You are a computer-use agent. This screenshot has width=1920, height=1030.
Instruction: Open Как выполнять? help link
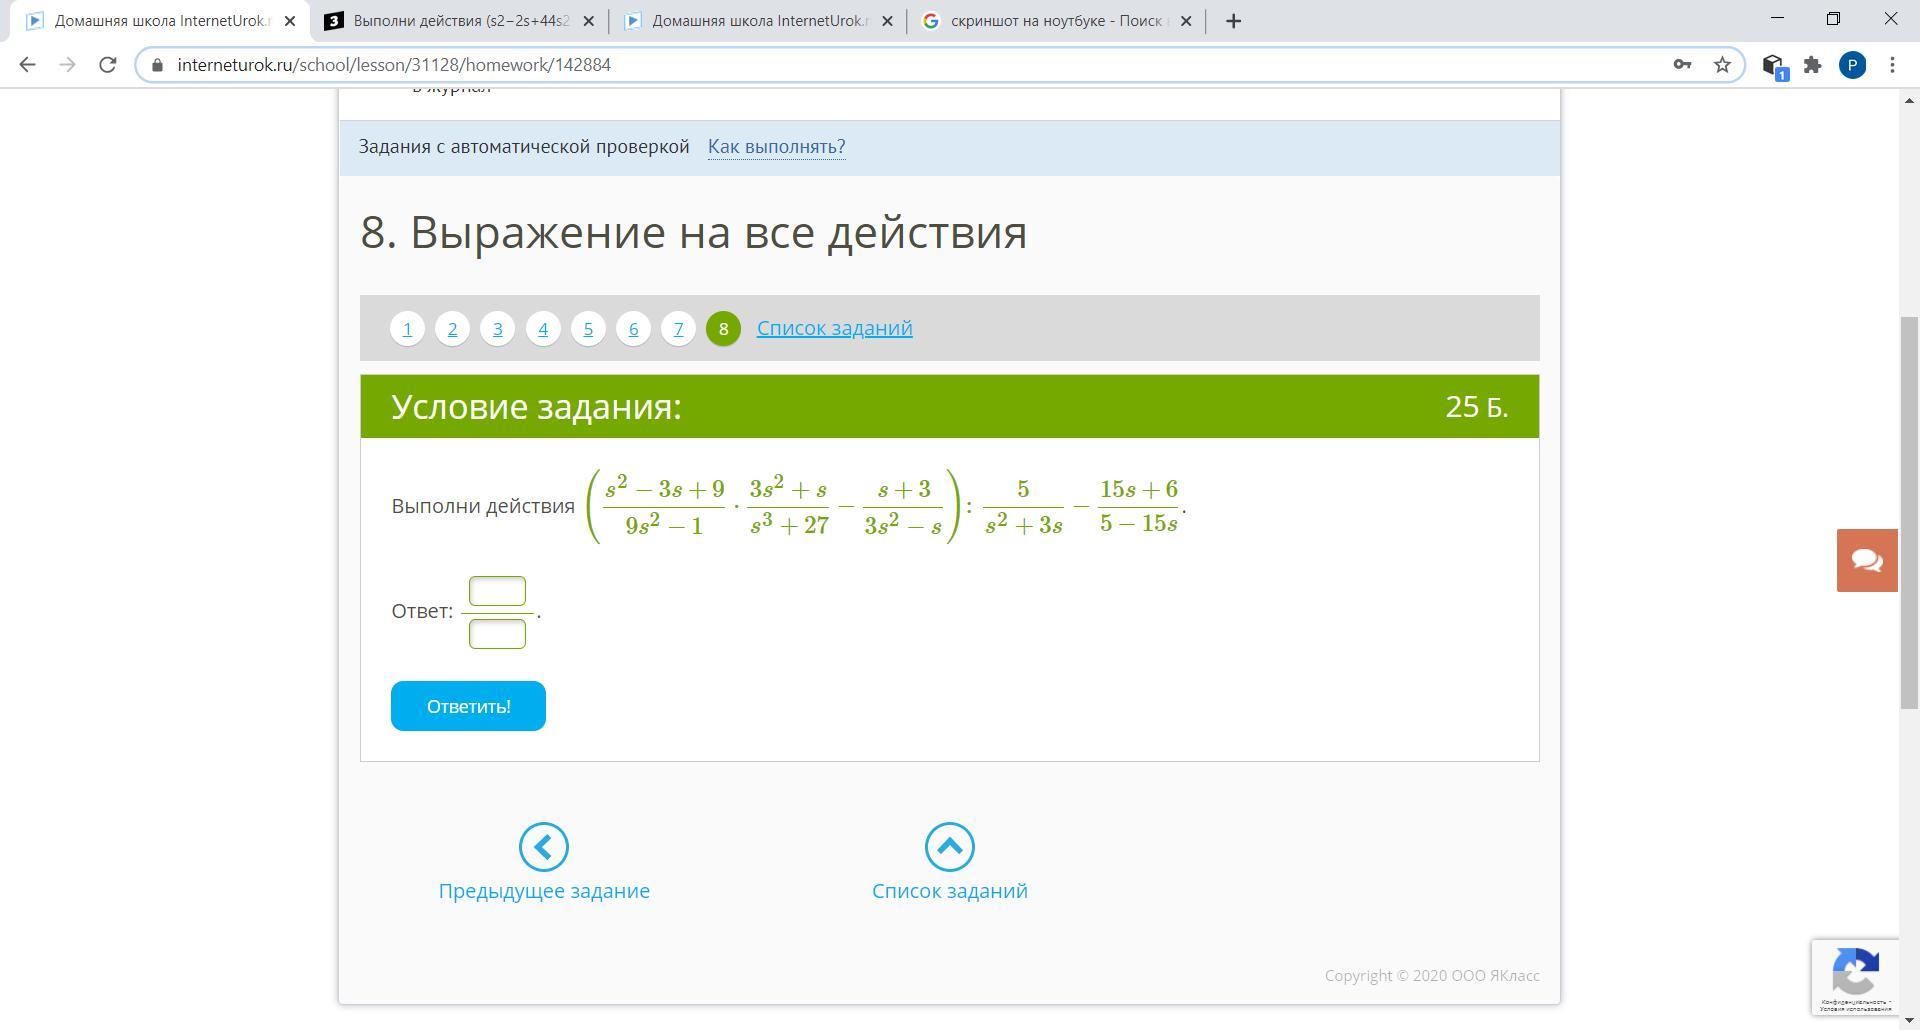click(777, 147)
